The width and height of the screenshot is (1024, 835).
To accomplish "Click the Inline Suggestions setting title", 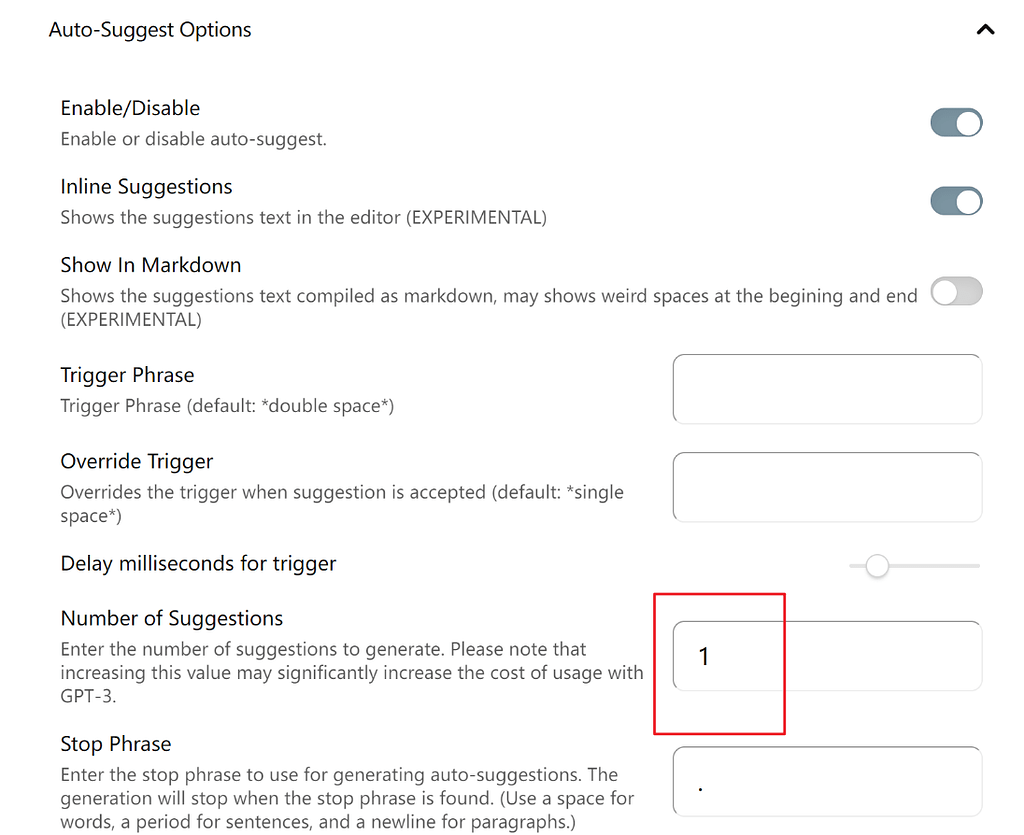I will 146,187.
